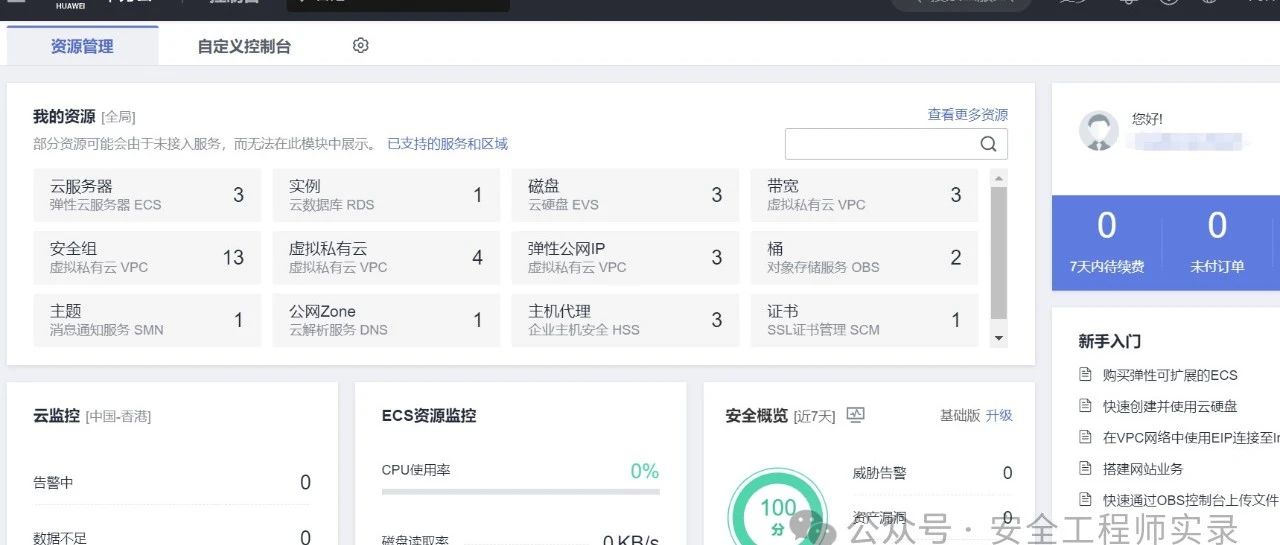Open 桶 对象存储服务 OBS card
Image resolution: width=1280 pixels, height=545 pixels.
pyautogui.click(x=864, y=258)
